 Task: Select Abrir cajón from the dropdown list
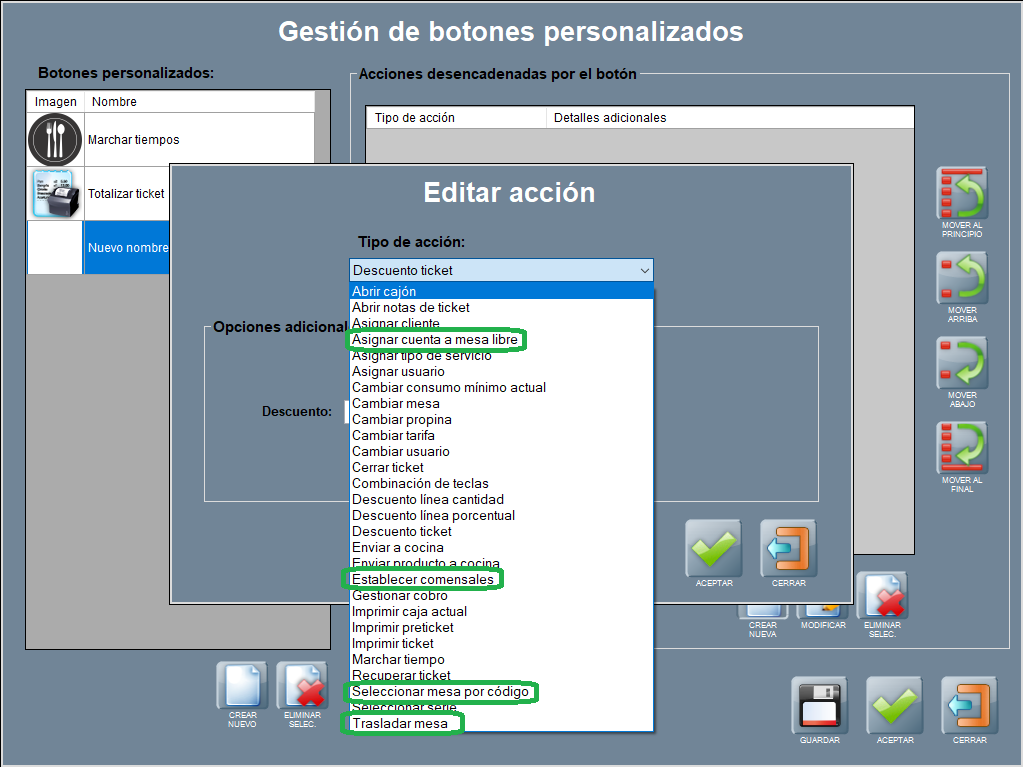(x=384, y=291)
